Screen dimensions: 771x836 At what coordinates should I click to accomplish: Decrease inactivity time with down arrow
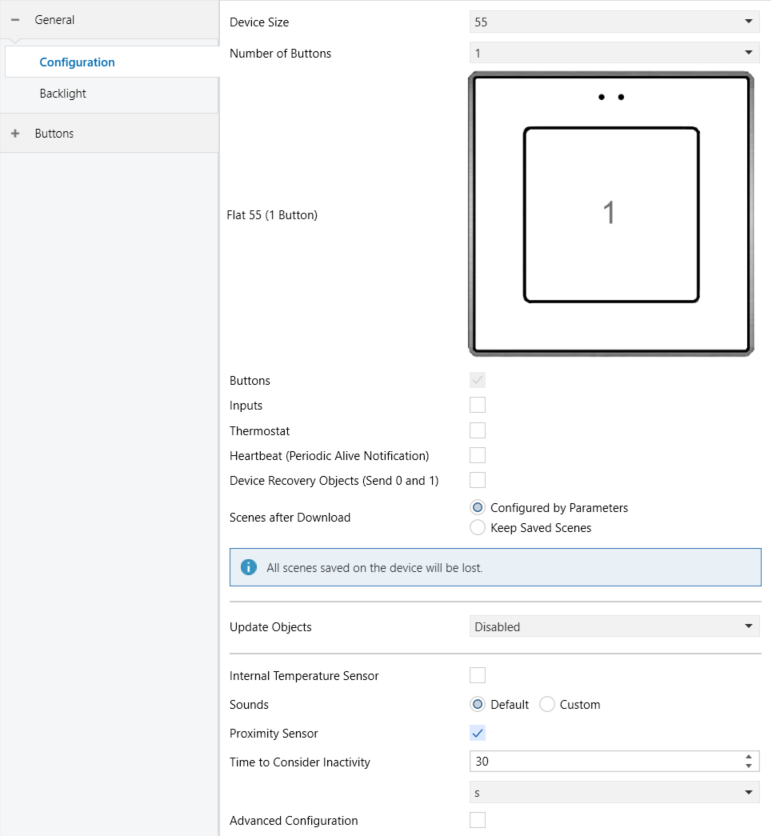pos(749,766)
